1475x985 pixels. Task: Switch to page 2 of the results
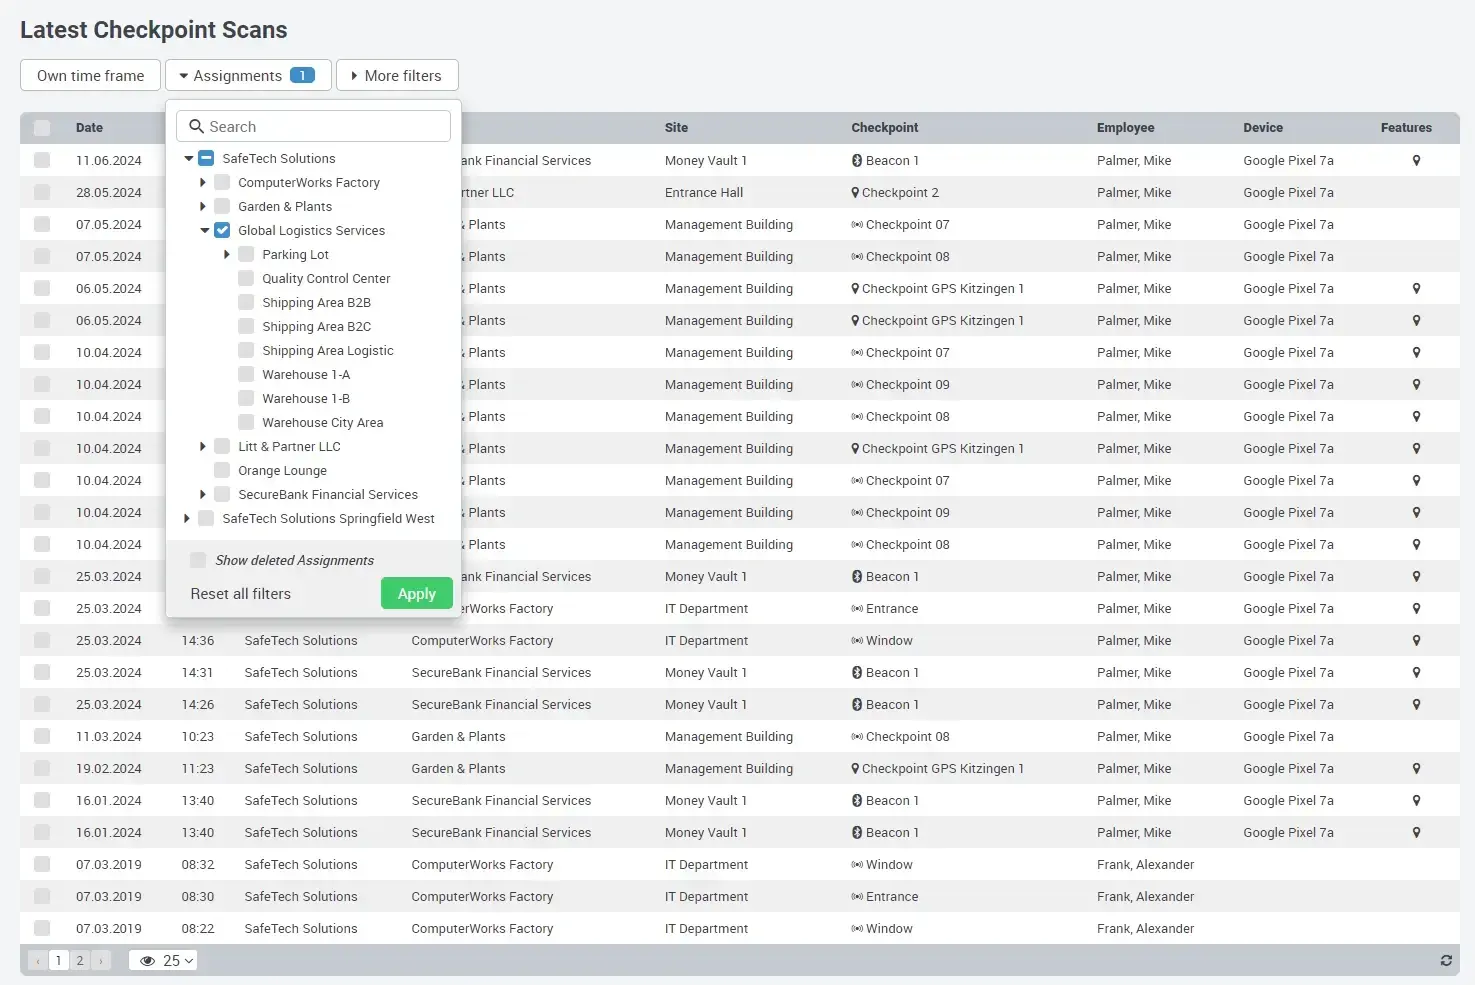[x=80, y=960]
